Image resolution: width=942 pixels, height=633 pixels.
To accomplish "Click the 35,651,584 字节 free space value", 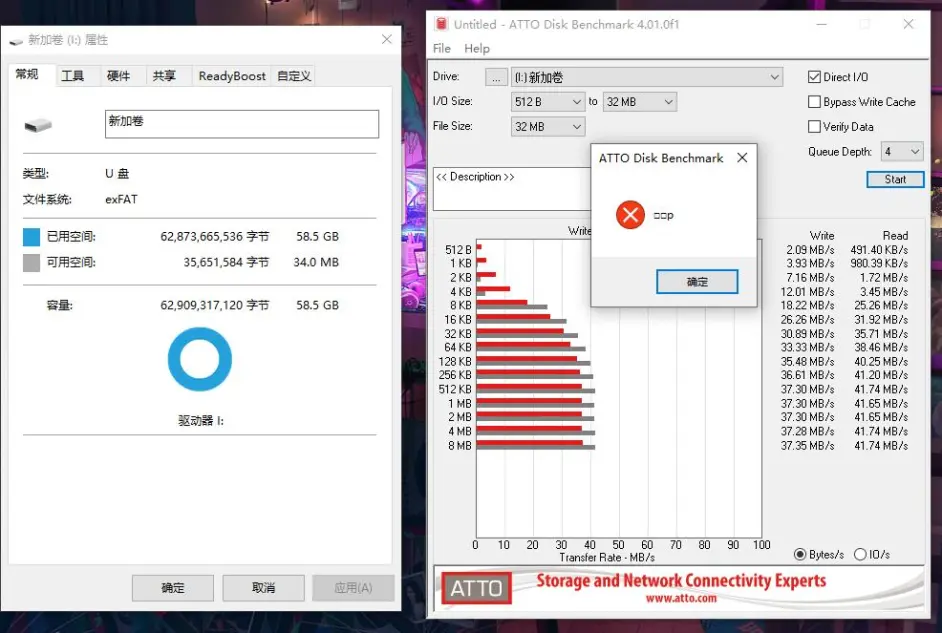I will point(226,262).
